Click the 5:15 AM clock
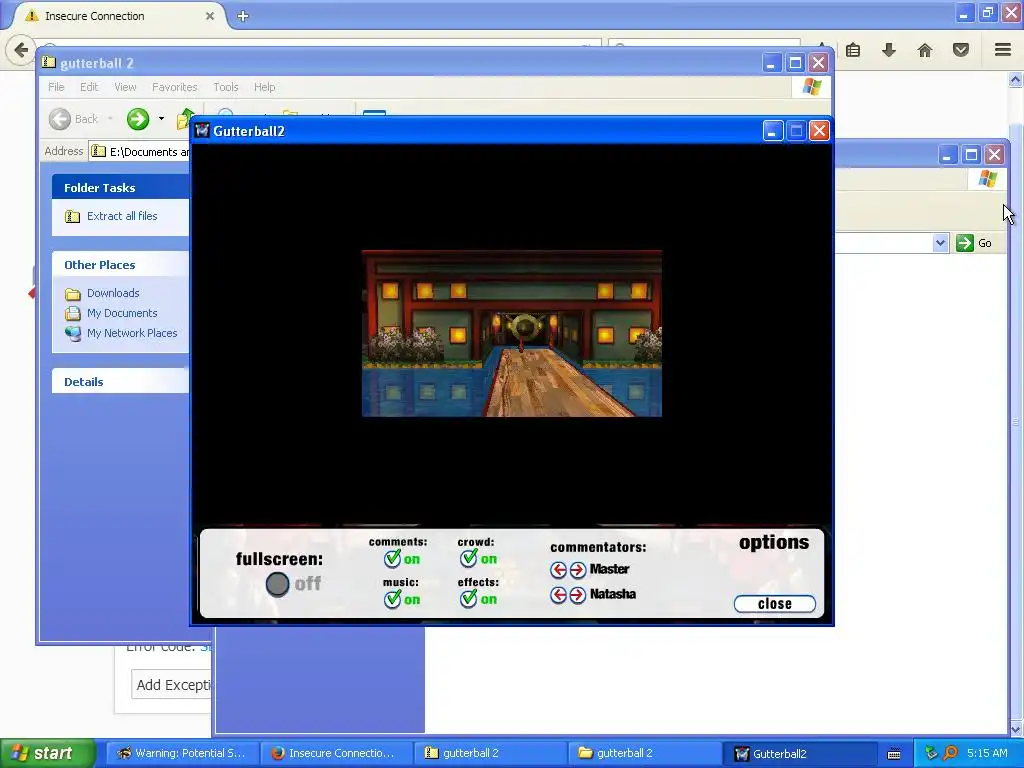Image resolution: width=1024 pixels, height=768 pixels. click(987, 753)
